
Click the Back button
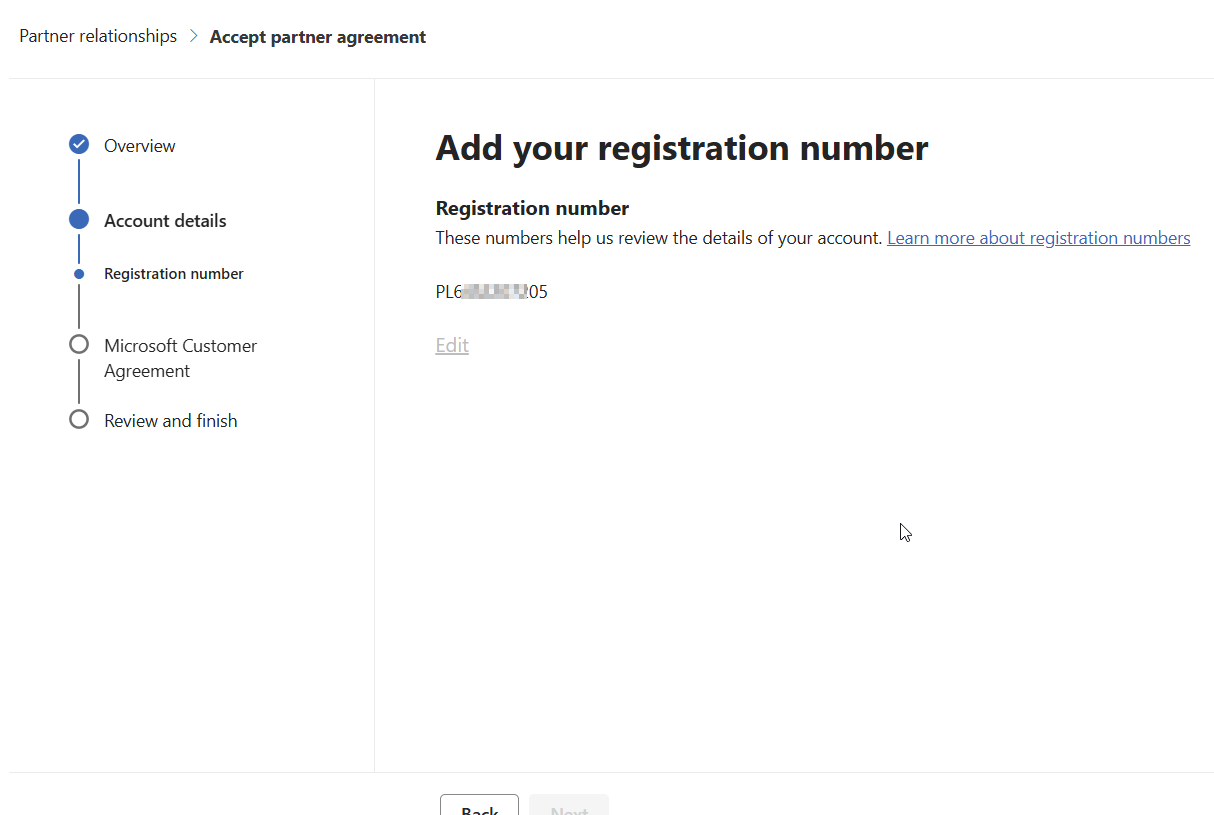[479, 805]
